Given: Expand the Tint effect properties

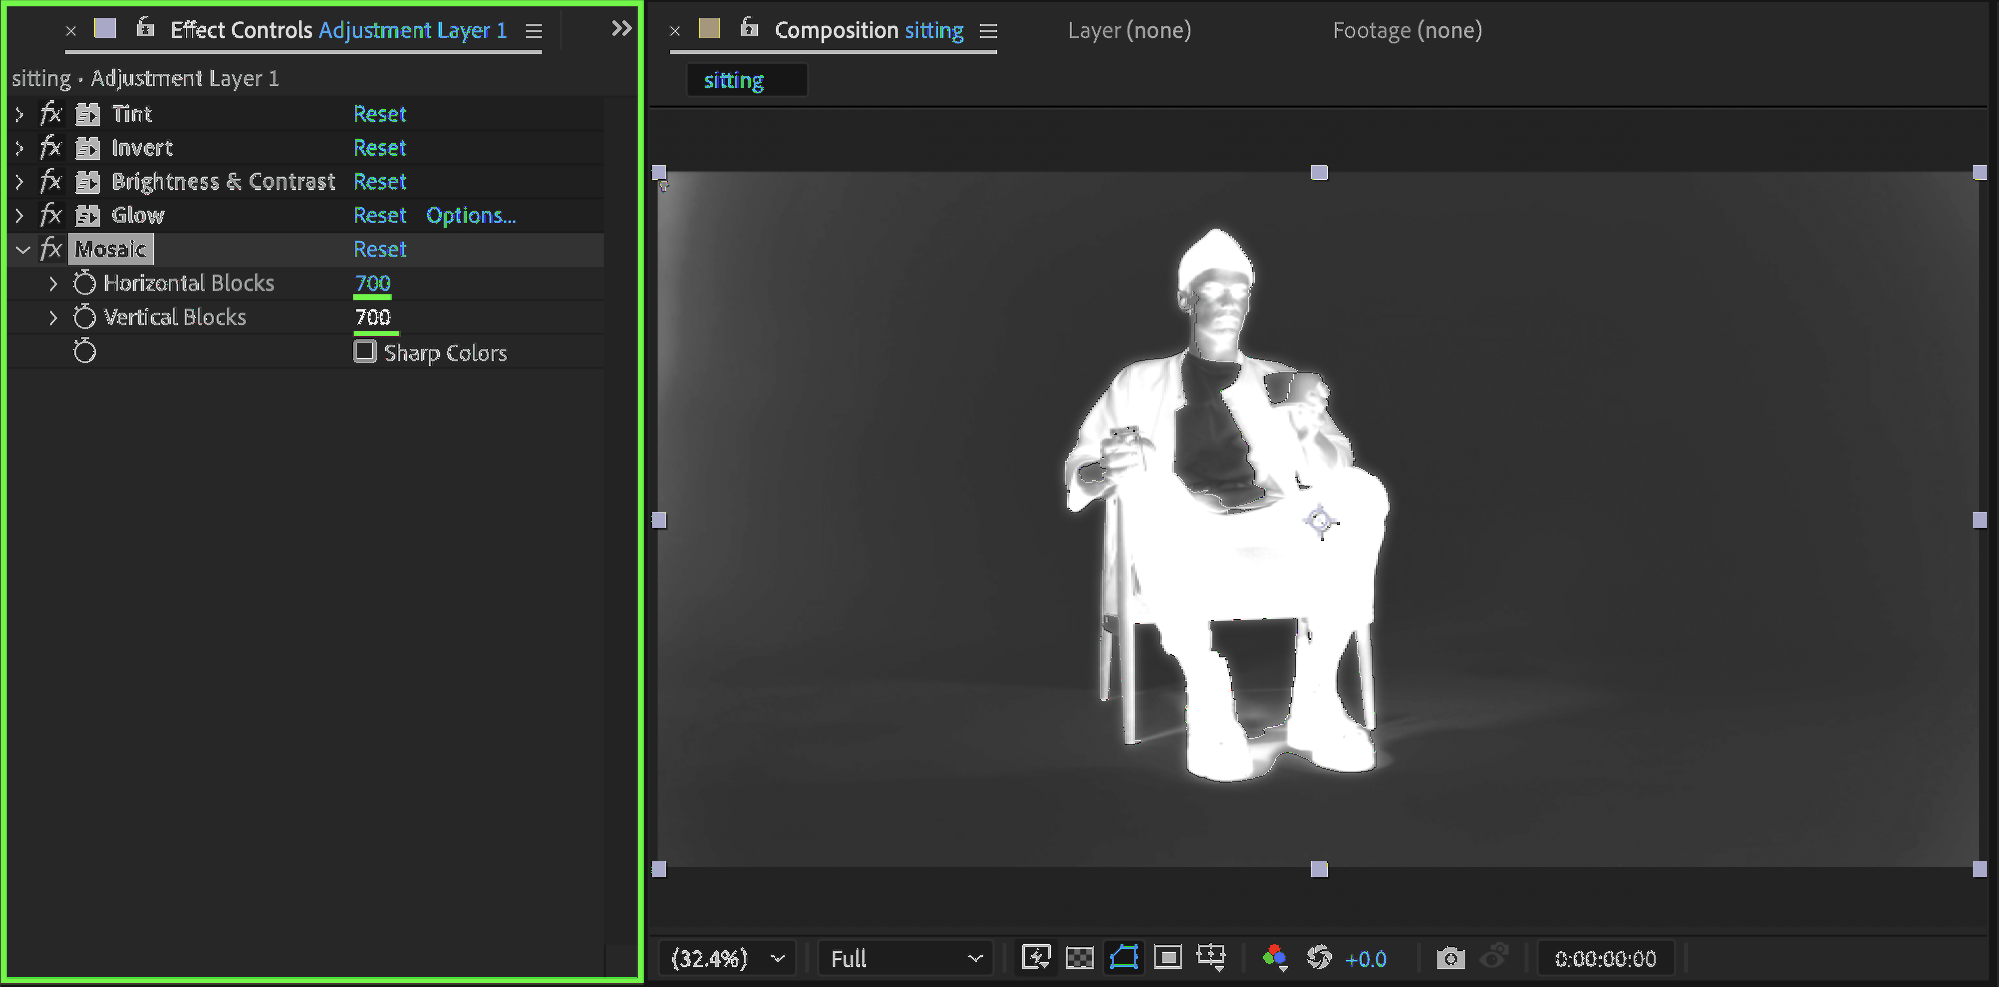Looking at the screenshot, I should (19, 114).
